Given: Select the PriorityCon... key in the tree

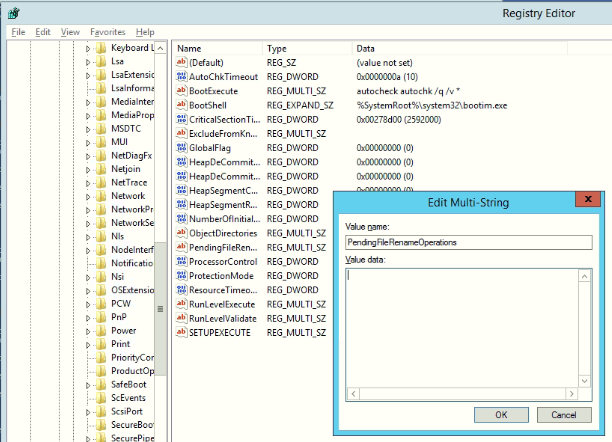Looking at the screenshot, I should (x=132, y=358).
